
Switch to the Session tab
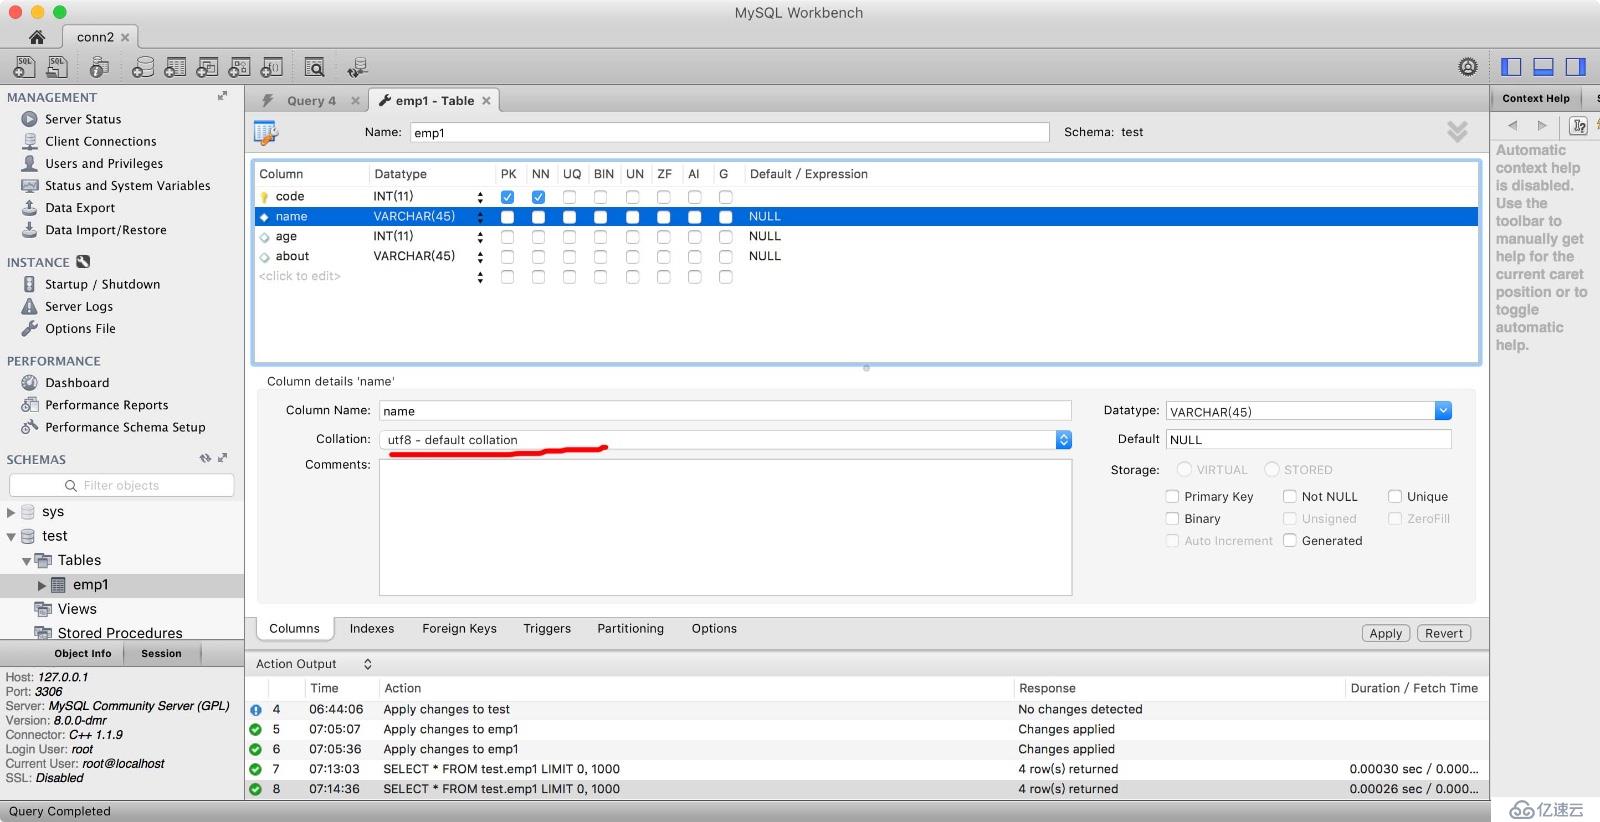[x=161, y=654]
